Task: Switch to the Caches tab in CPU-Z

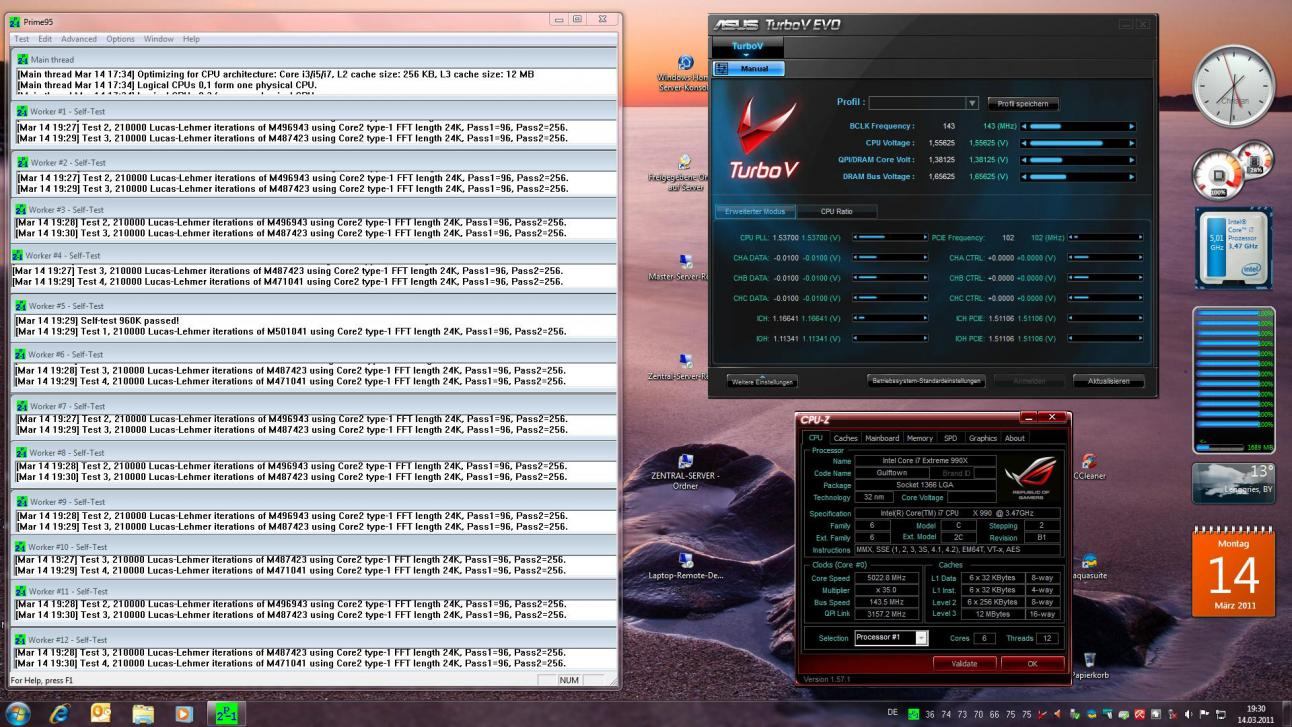Action: click(846, 438)
